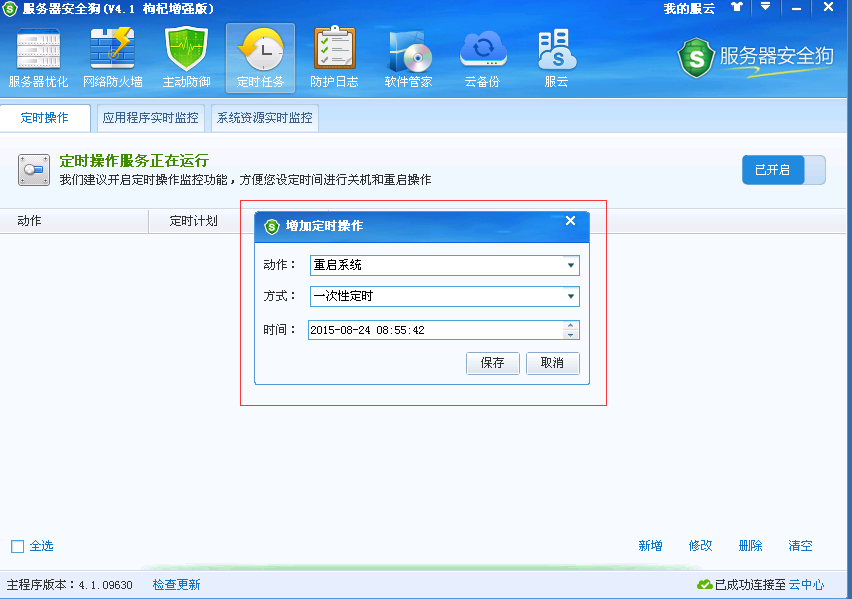
Task: Click the 时间 date-time input field
Action: (x=434, y=330)
